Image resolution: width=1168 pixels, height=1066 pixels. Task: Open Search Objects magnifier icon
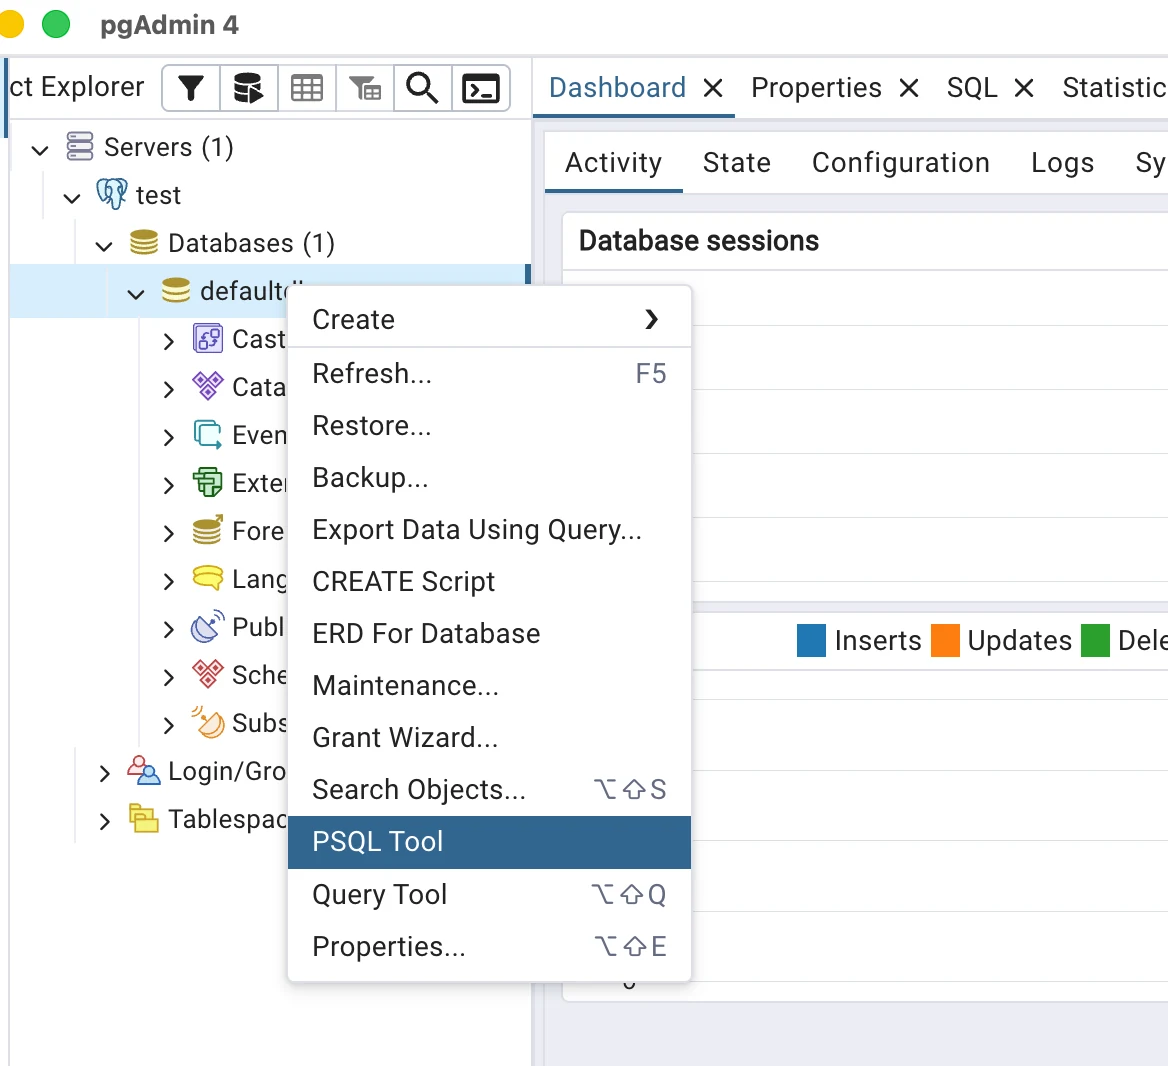422,88
